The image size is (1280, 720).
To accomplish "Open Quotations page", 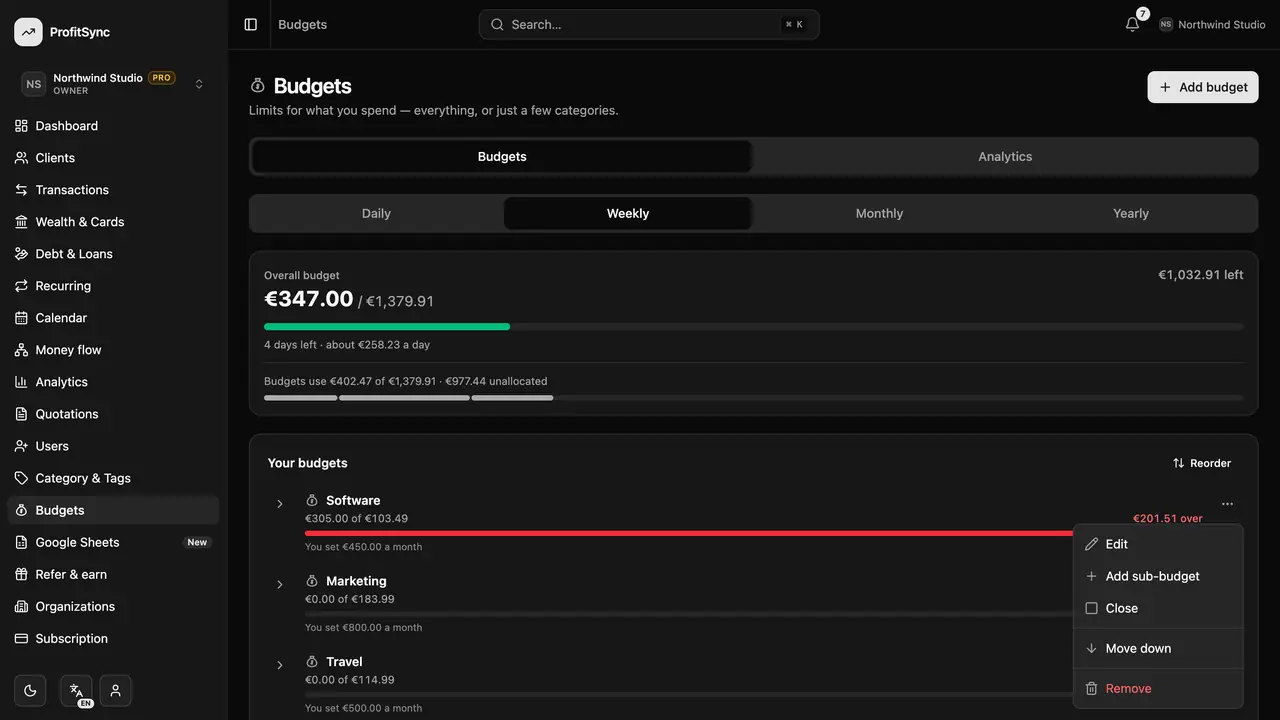I will coord(113,414).
